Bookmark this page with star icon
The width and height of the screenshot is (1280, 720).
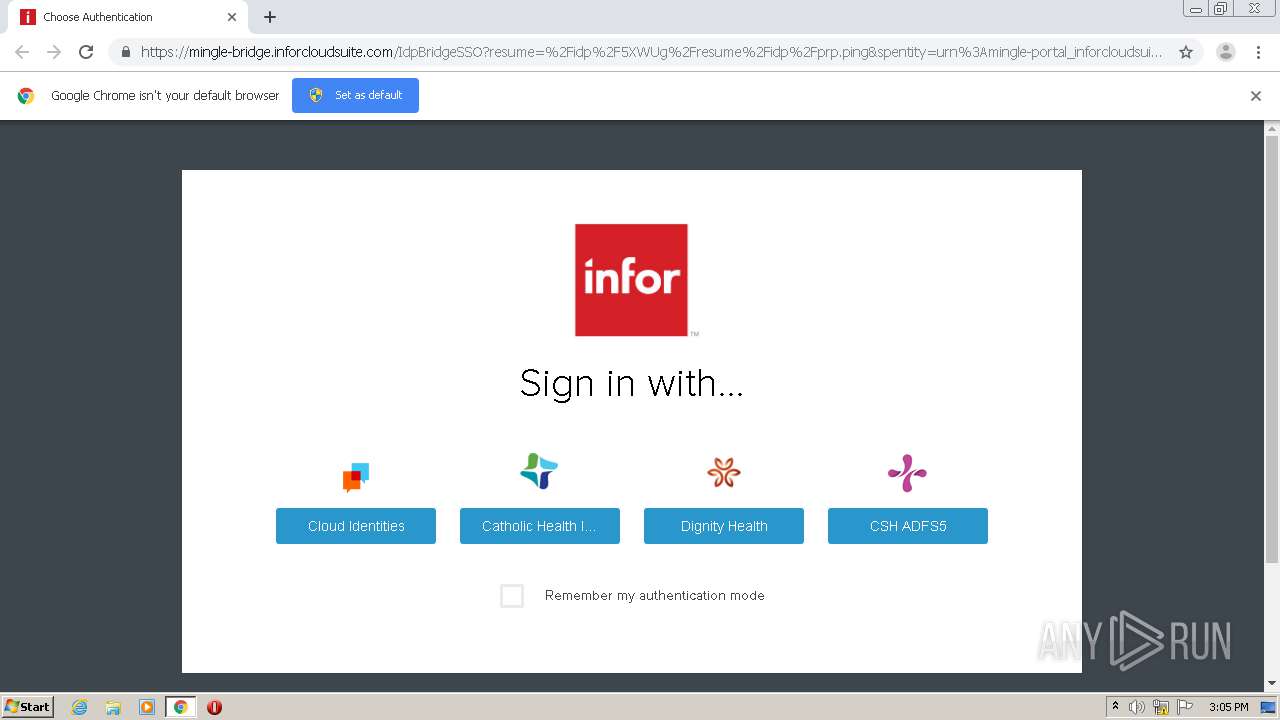pyautogui.click(x=1186, y=52)
